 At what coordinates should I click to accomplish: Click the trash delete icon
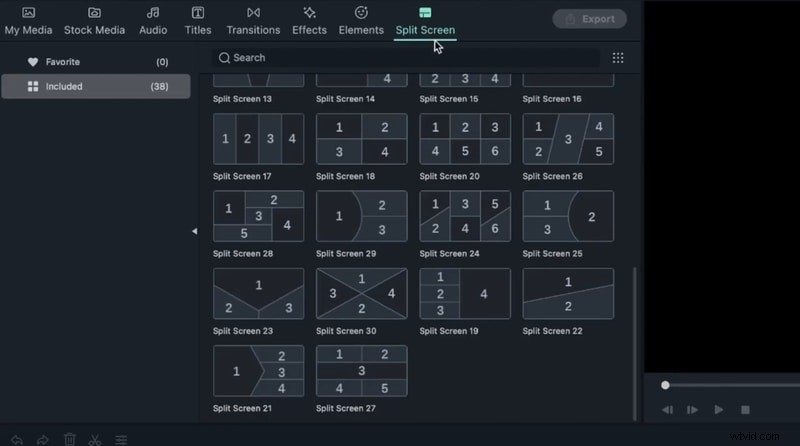70,439
